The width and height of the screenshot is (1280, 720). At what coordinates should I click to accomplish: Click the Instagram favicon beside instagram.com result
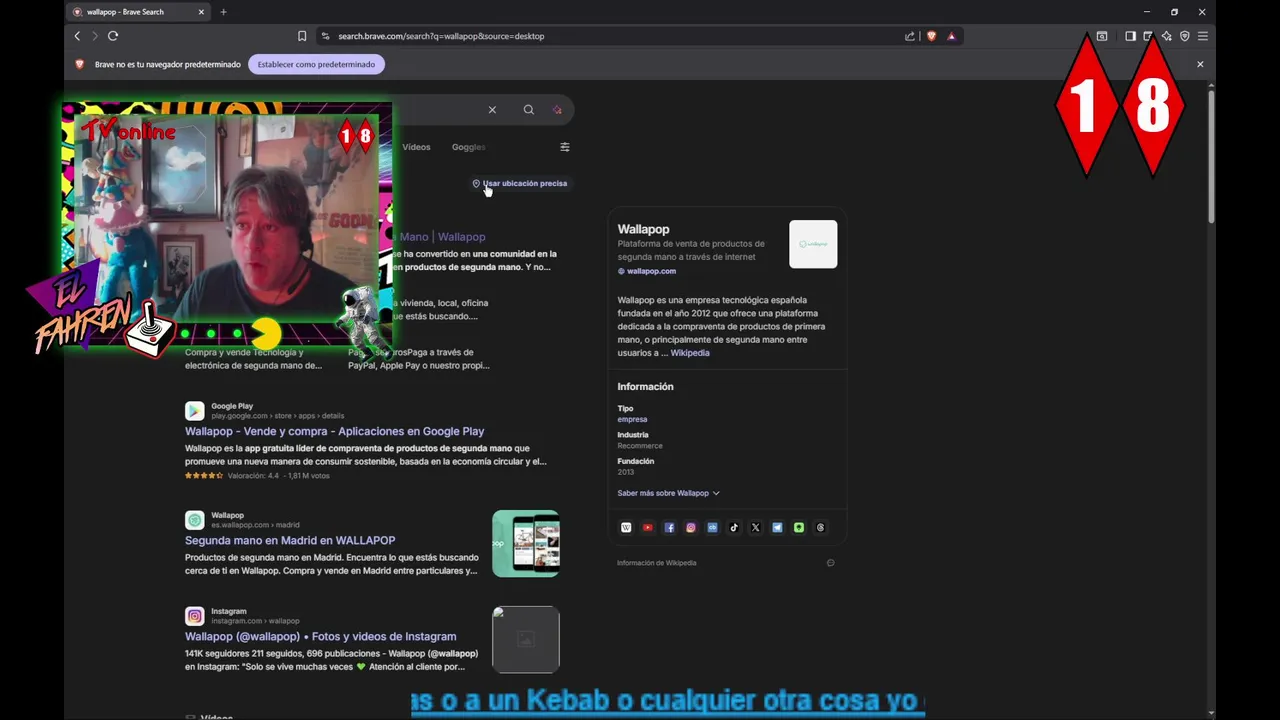coord(194,616)
